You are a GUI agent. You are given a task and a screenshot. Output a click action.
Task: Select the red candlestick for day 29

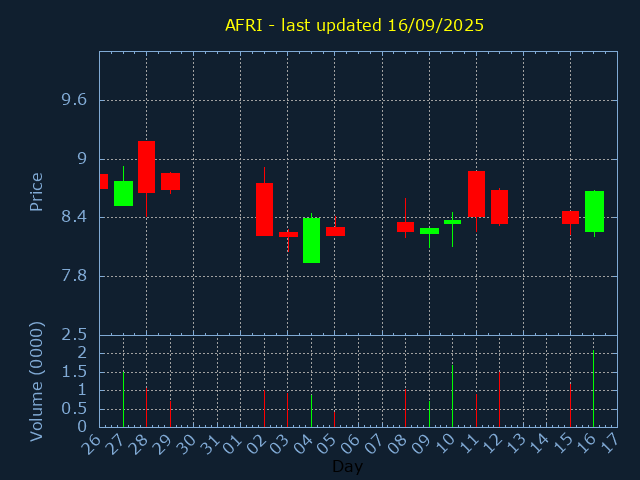tap(170, 181)
